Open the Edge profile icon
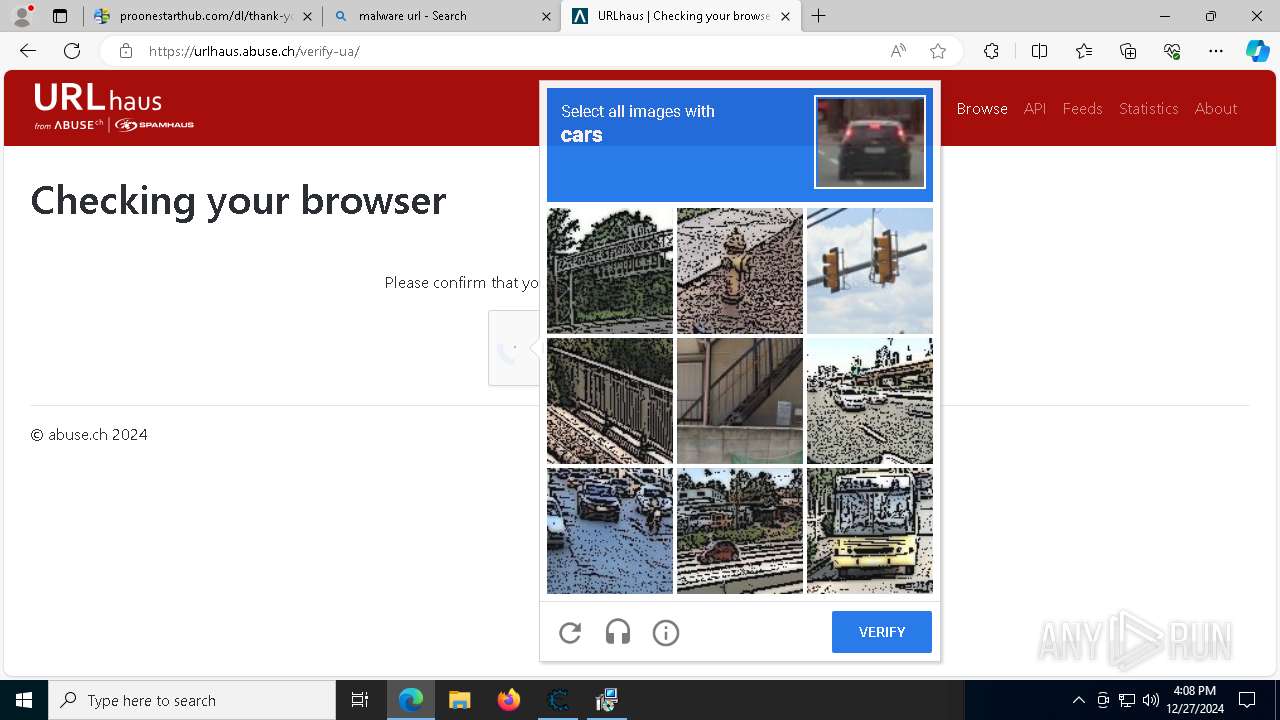The width and height of the screenshot is (1280, 720). pyautogui.click(x=22, y=16)
